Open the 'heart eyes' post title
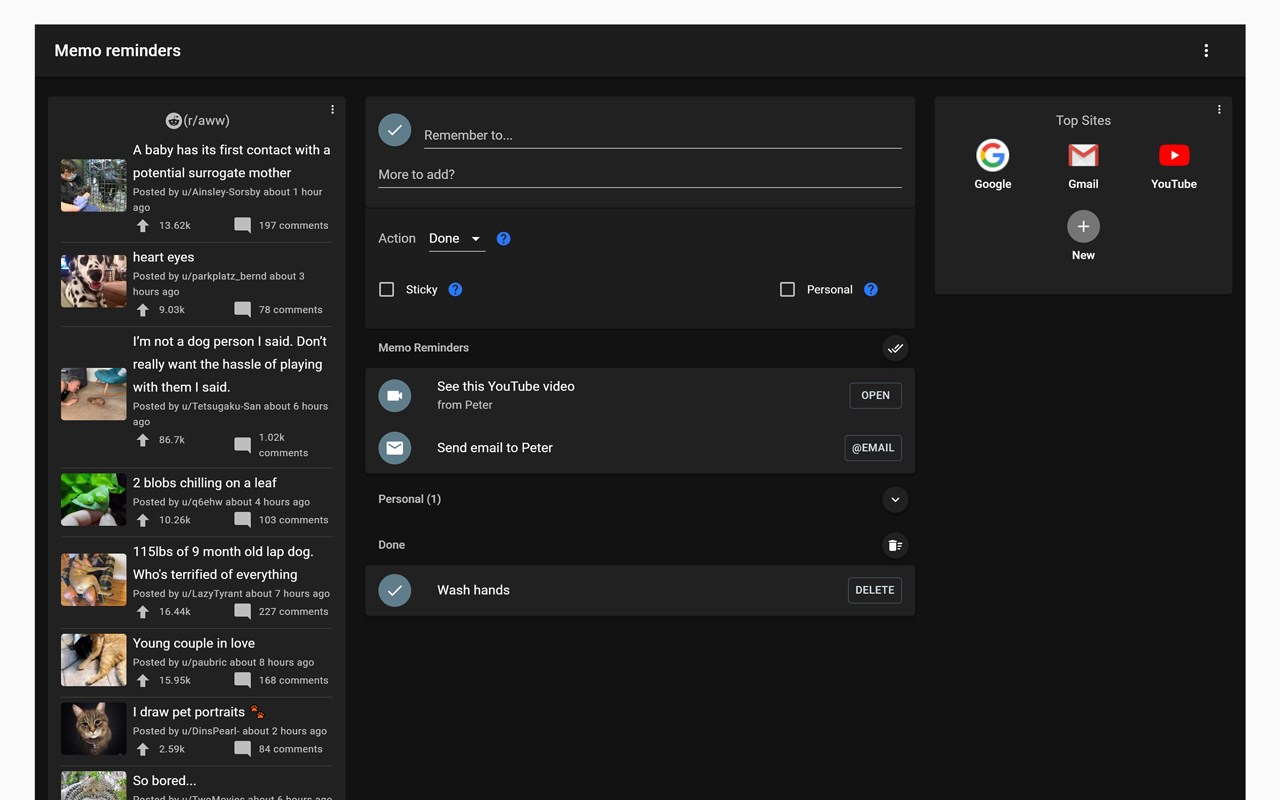 pyautogui.click(x=164, y=257)
